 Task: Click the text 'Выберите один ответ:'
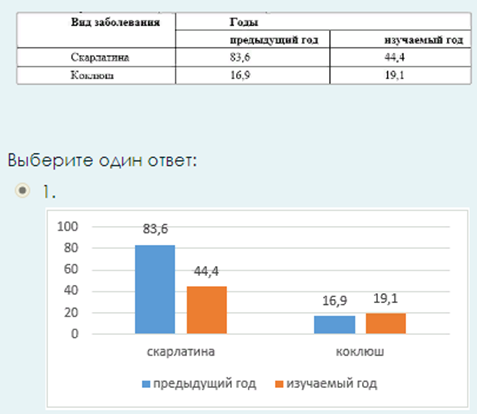click(102, 160)
